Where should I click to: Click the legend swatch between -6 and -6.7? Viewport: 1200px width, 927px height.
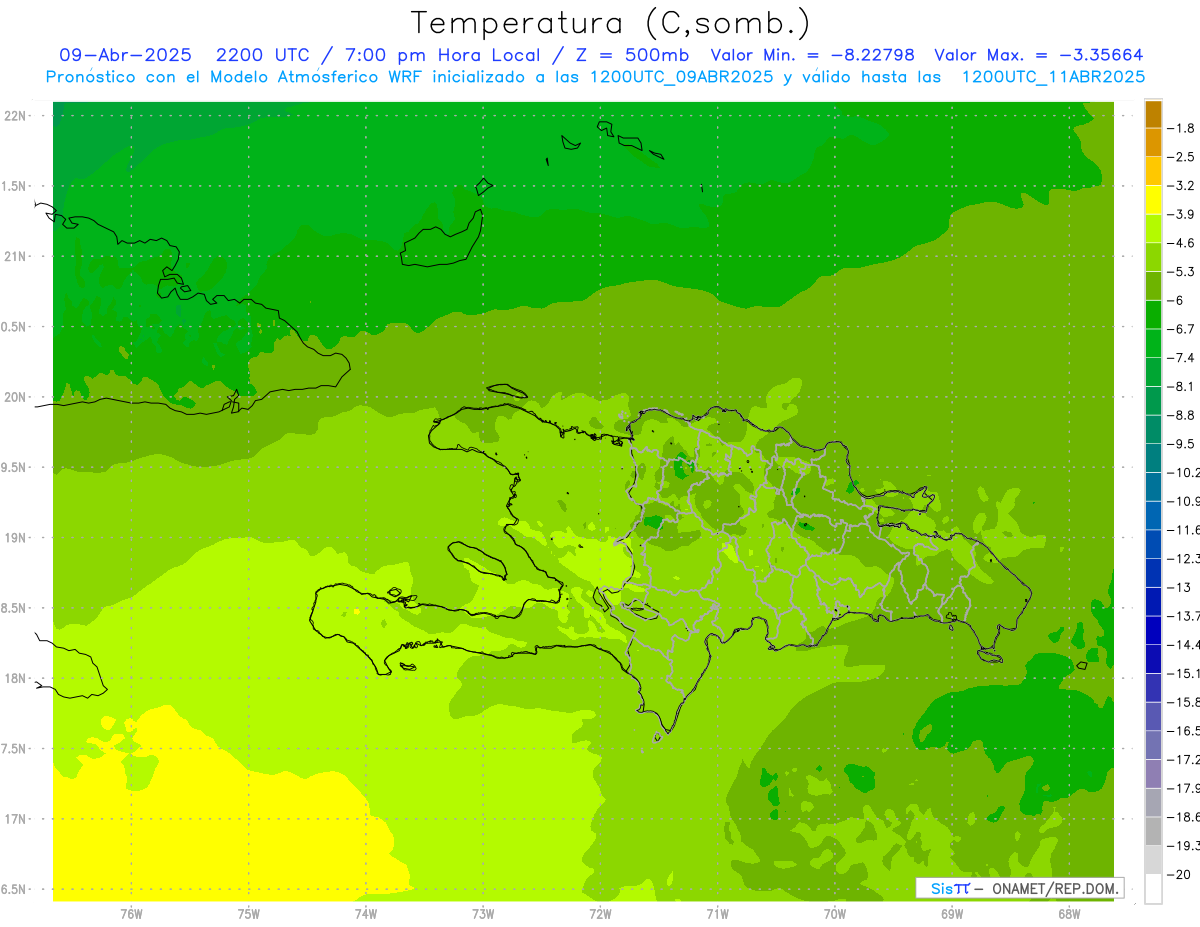pos(1153,315)
